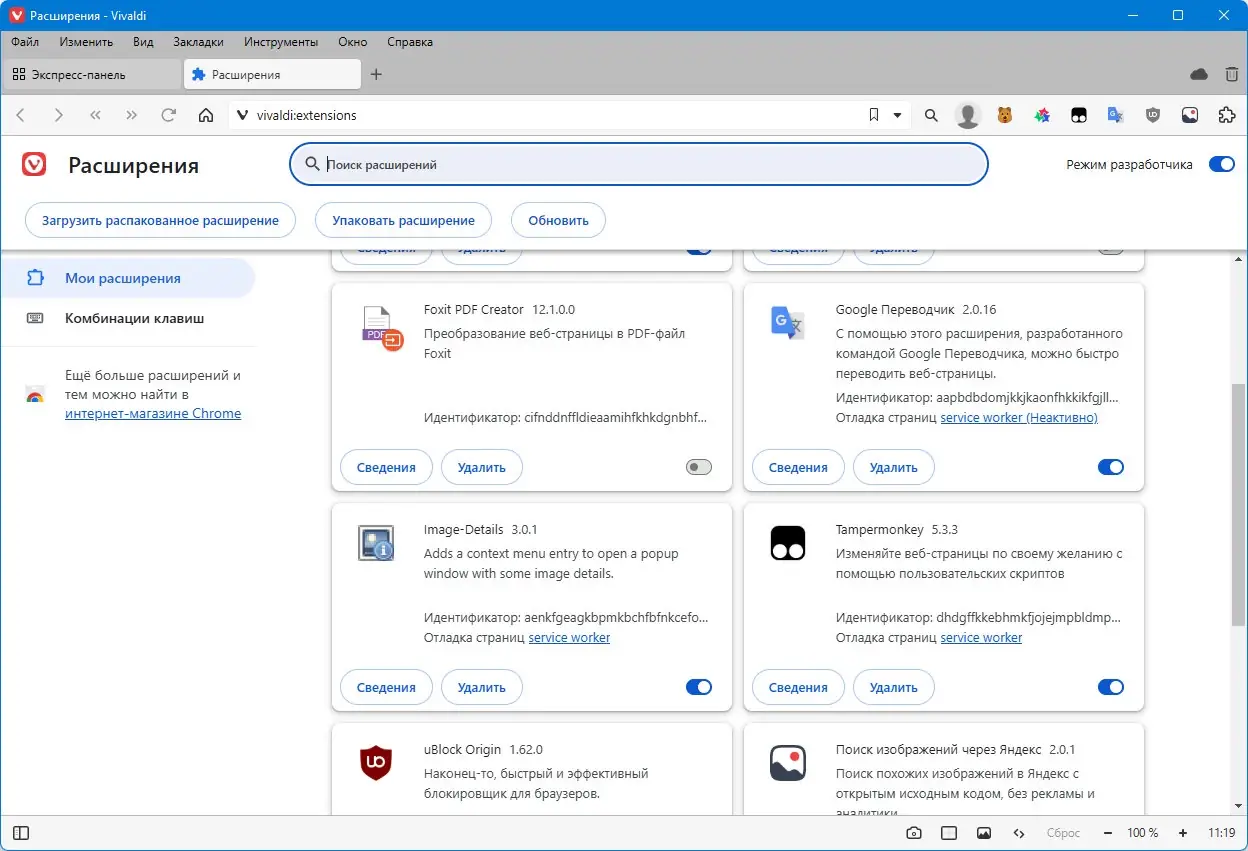Open the Инструменты menu
This screenshot has width=1248, height=851.
pos(280,42)
